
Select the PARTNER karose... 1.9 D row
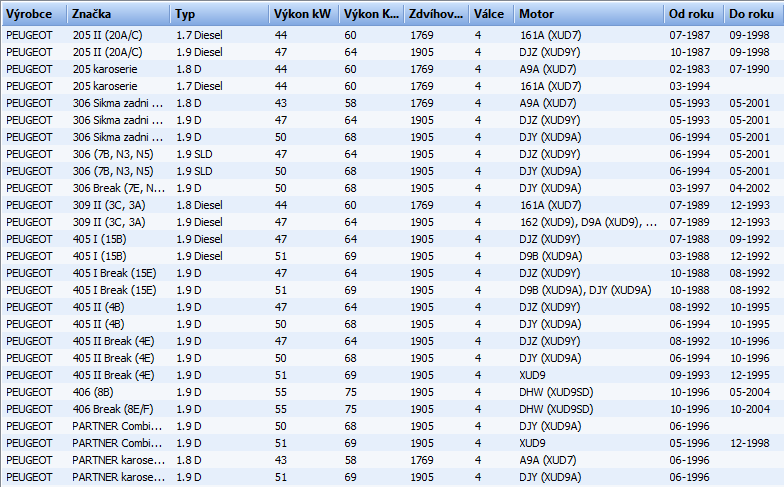[x=392, y=477]
